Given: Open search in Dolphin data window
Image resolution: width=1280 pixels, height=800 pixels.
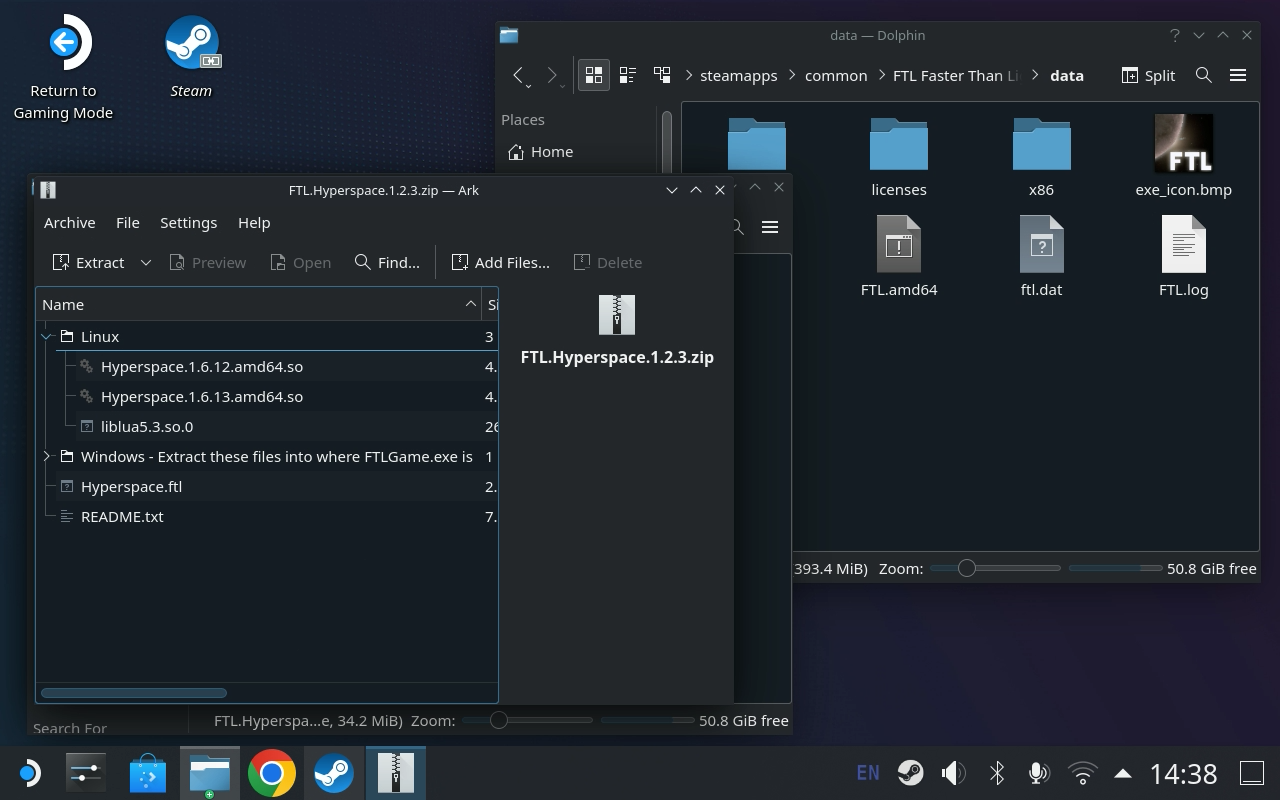Looking at the screenshot, I should tap(1204, 75).
